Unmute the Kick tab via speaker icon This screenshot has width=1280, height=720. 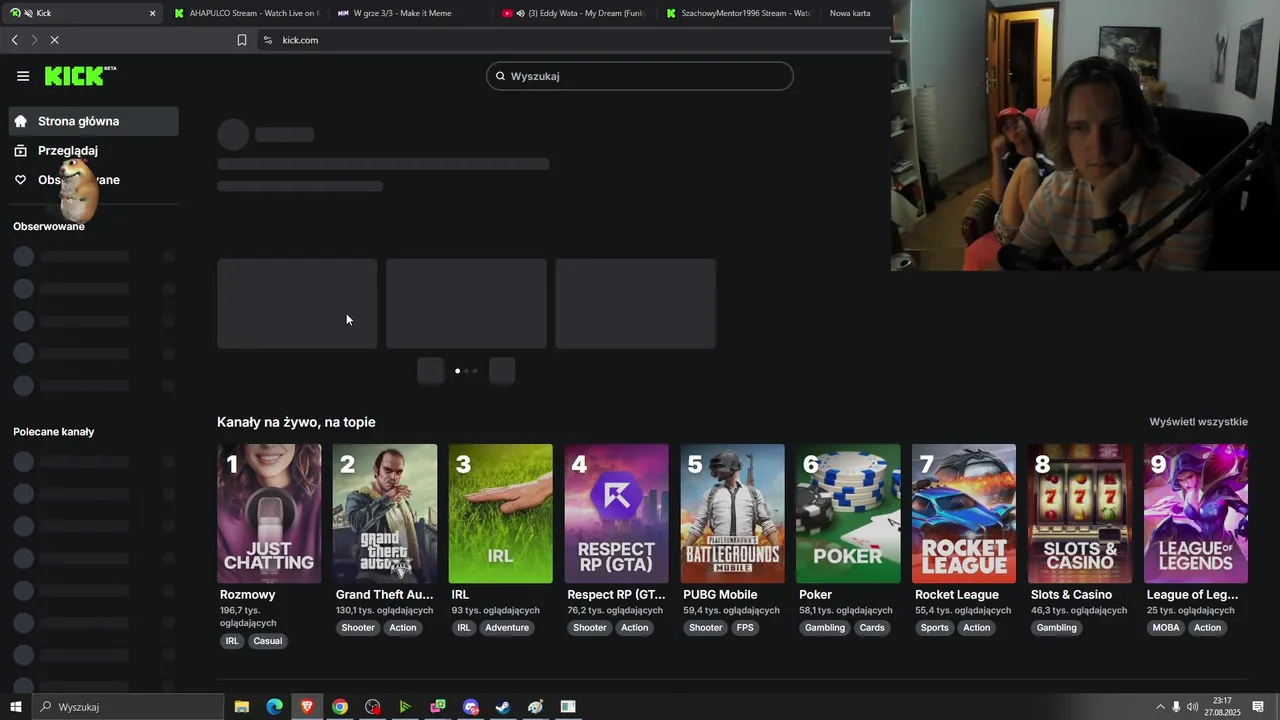pyautogui.click(x=27, y=13)
